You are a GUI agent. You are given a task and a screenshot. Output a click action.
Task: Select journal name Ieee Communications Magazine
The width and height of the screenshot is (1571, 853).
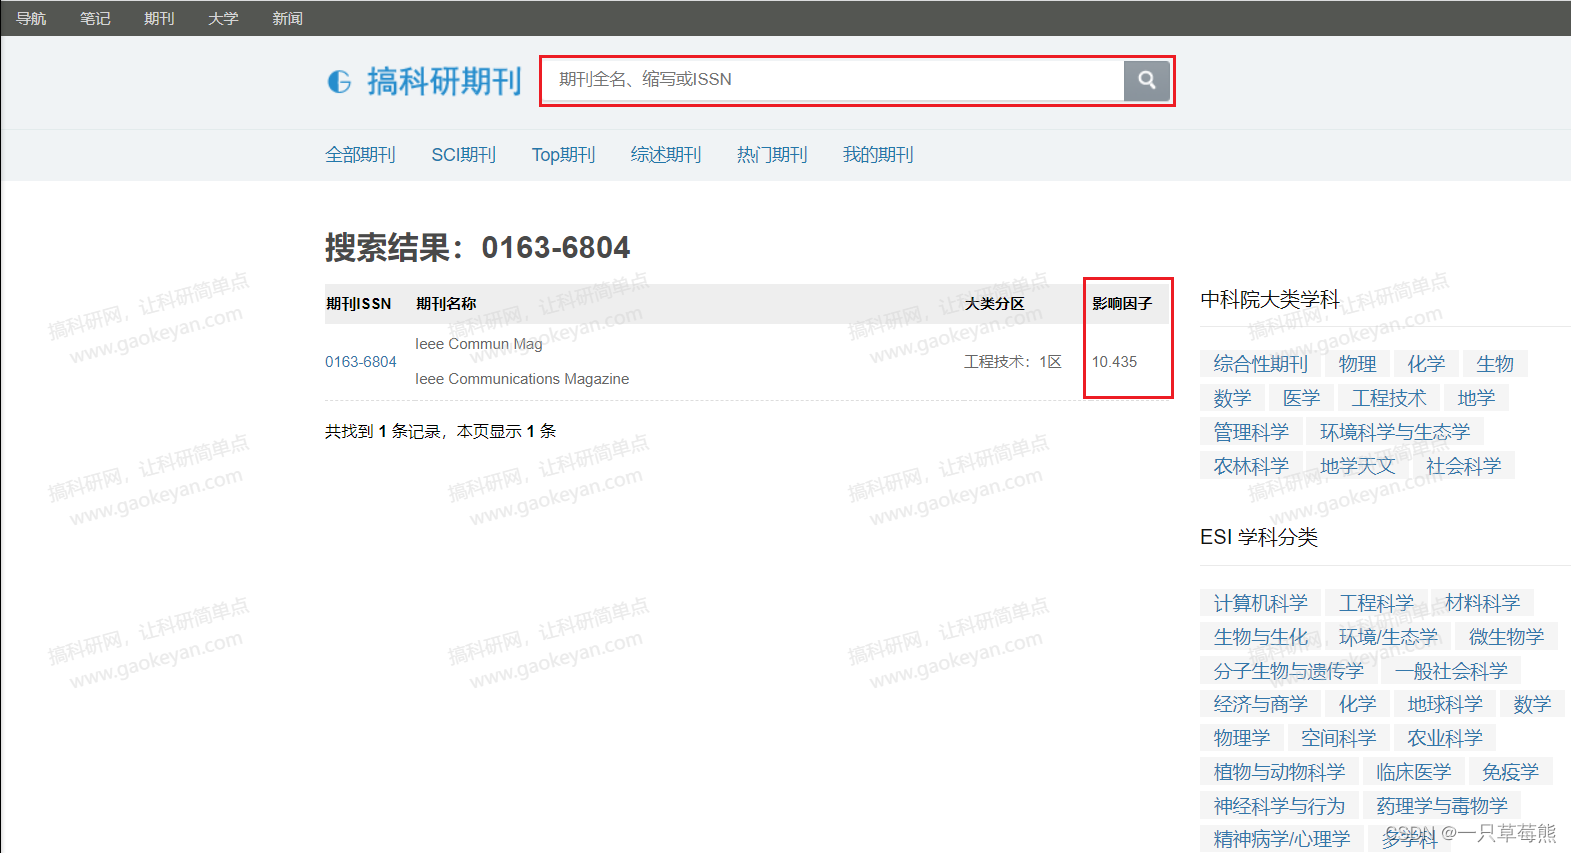pos(522,379)
